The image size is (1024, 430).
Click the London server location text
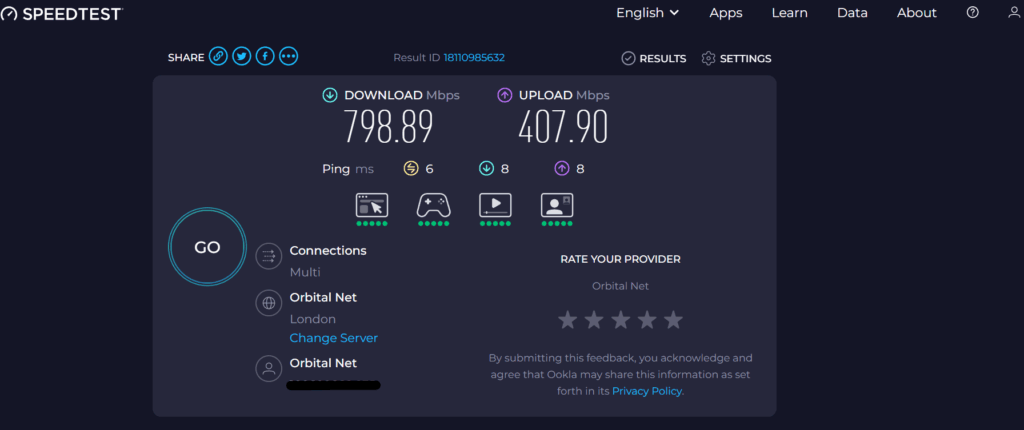pos(313,320)
